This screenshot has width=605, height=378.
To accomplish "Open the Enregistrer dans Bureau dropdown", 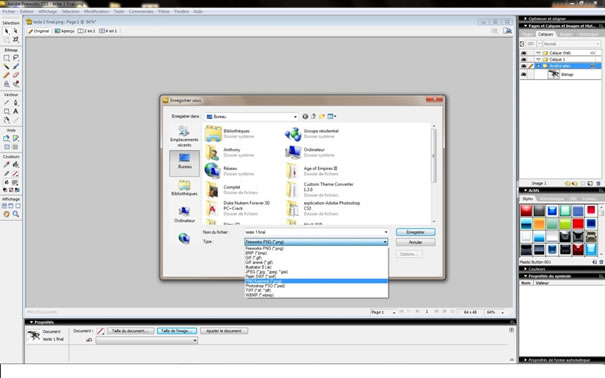I will click(252, 116).
